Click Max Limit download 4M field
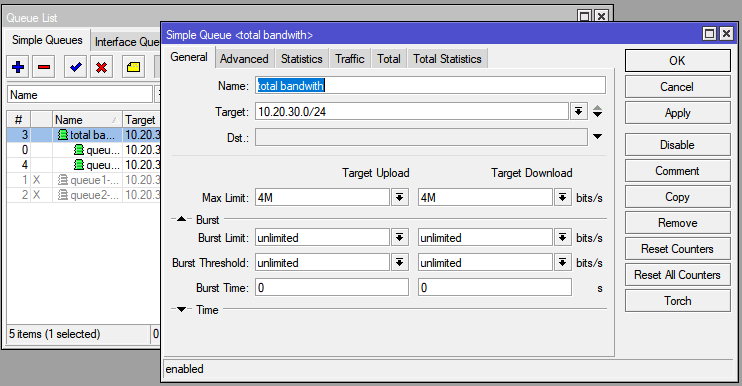Image resolution: width=742 pixels, height=386 pixels. click(x=485, y=197)
